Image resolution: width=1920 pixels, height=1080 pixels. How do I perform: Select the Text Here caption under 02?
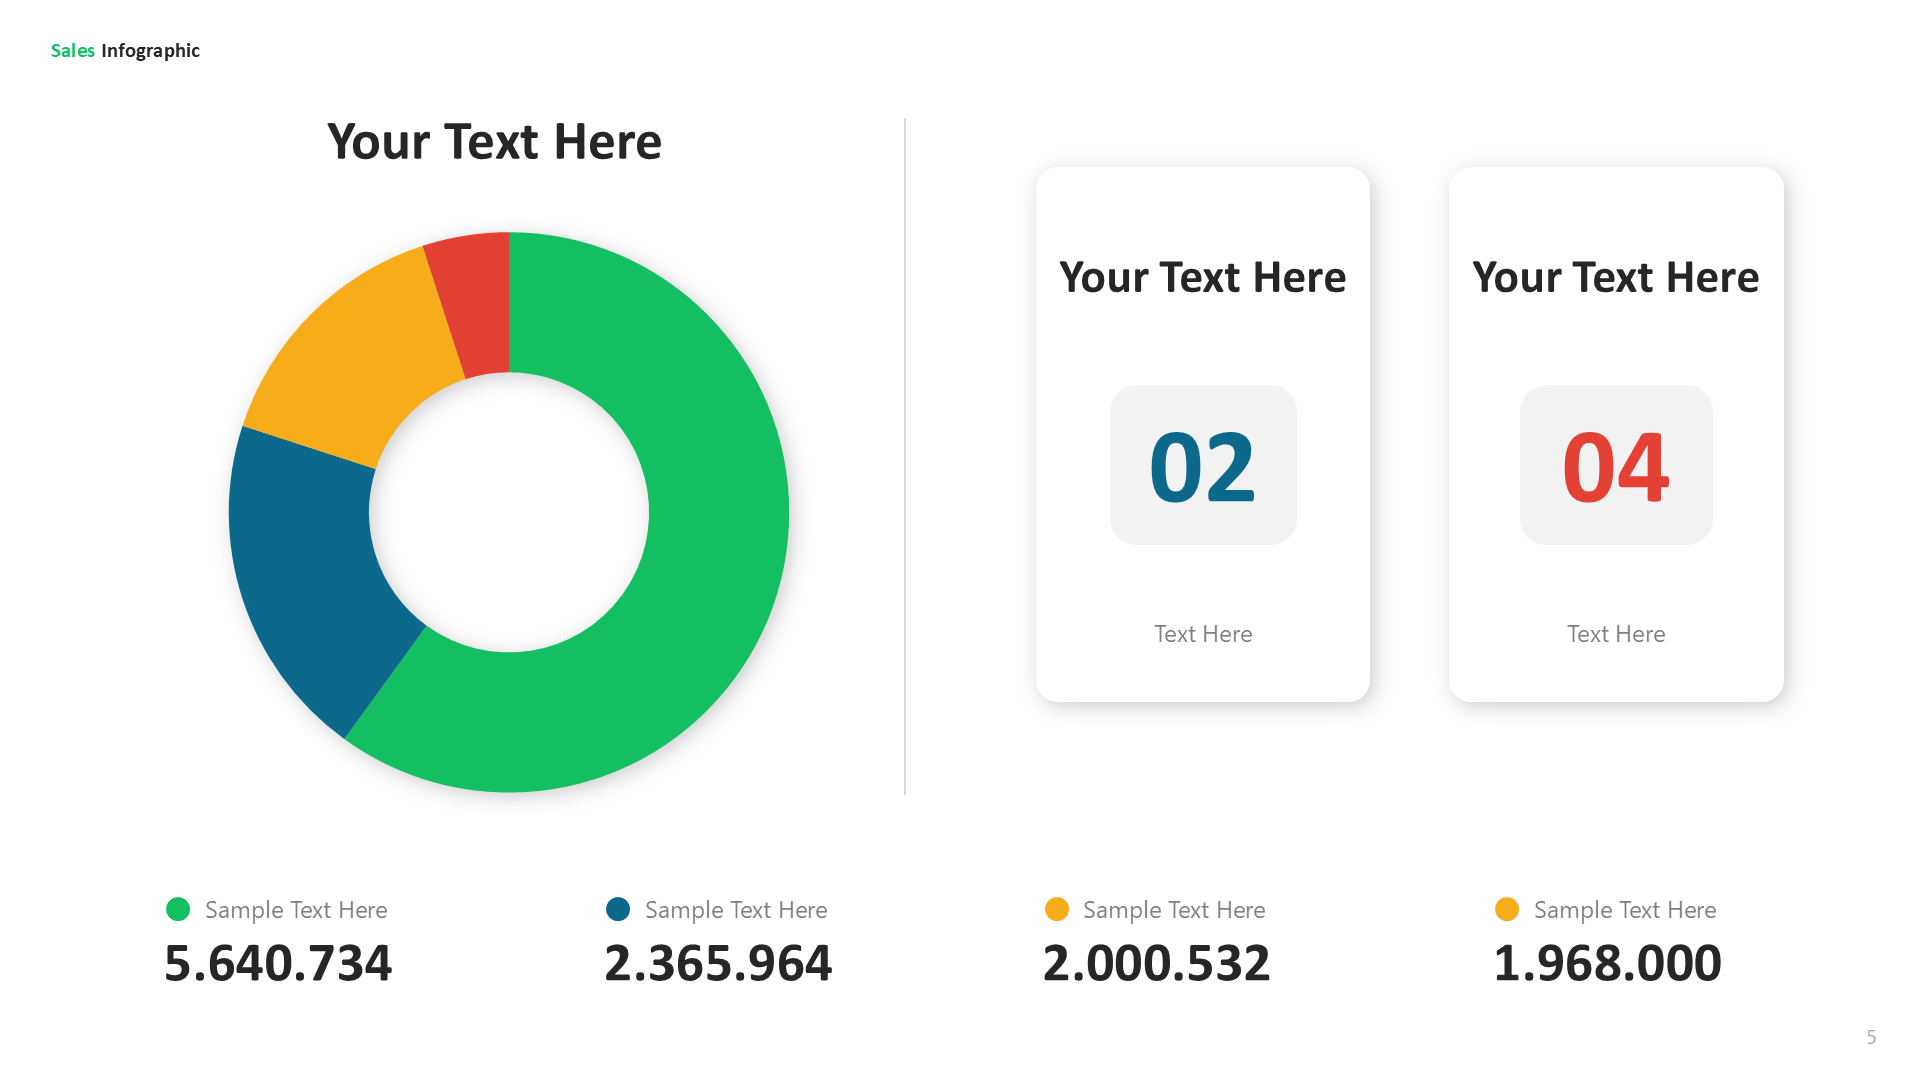click(x=1203, y=634)
